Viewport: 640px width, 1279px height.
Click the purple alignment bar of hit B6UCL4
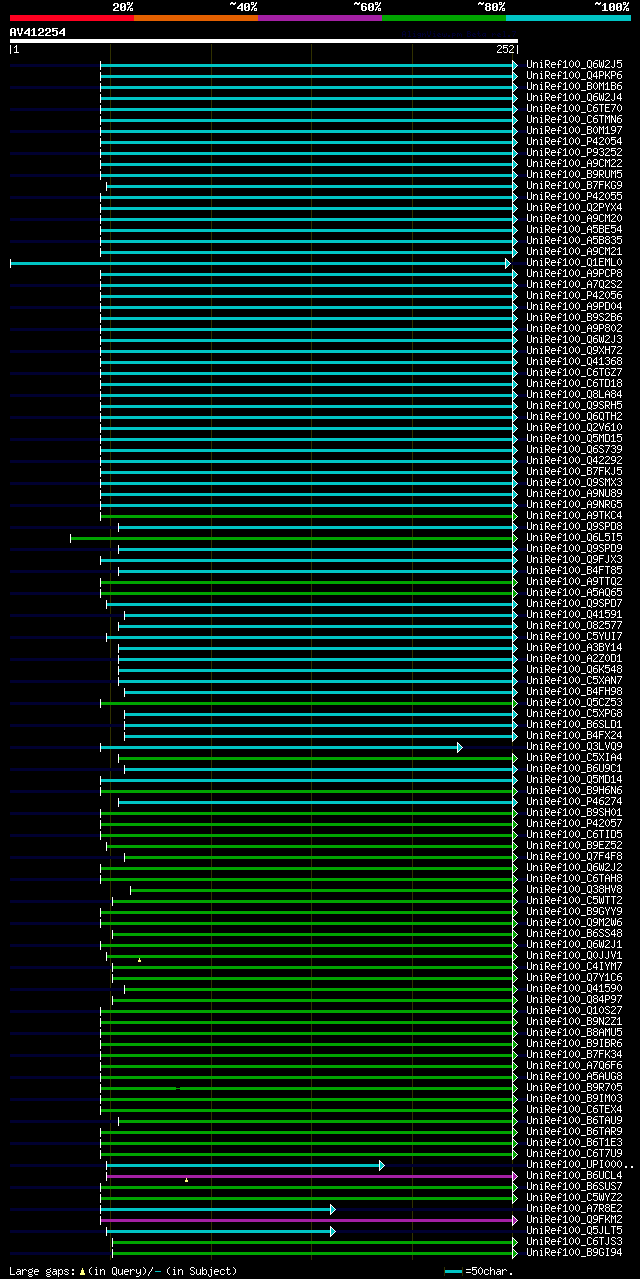click(312, 1176)
